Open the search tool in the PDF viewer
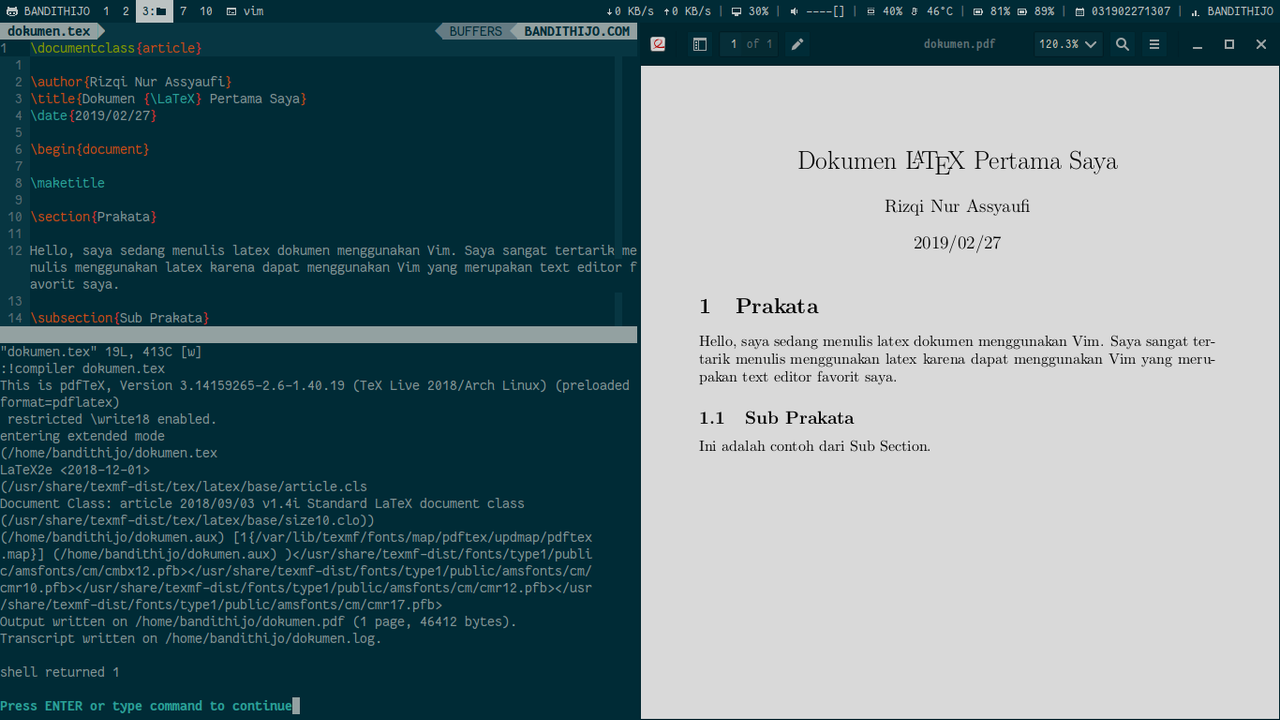Image resolution: width=1280 pixels, height=720 pixels. (x=1122, y=44)
